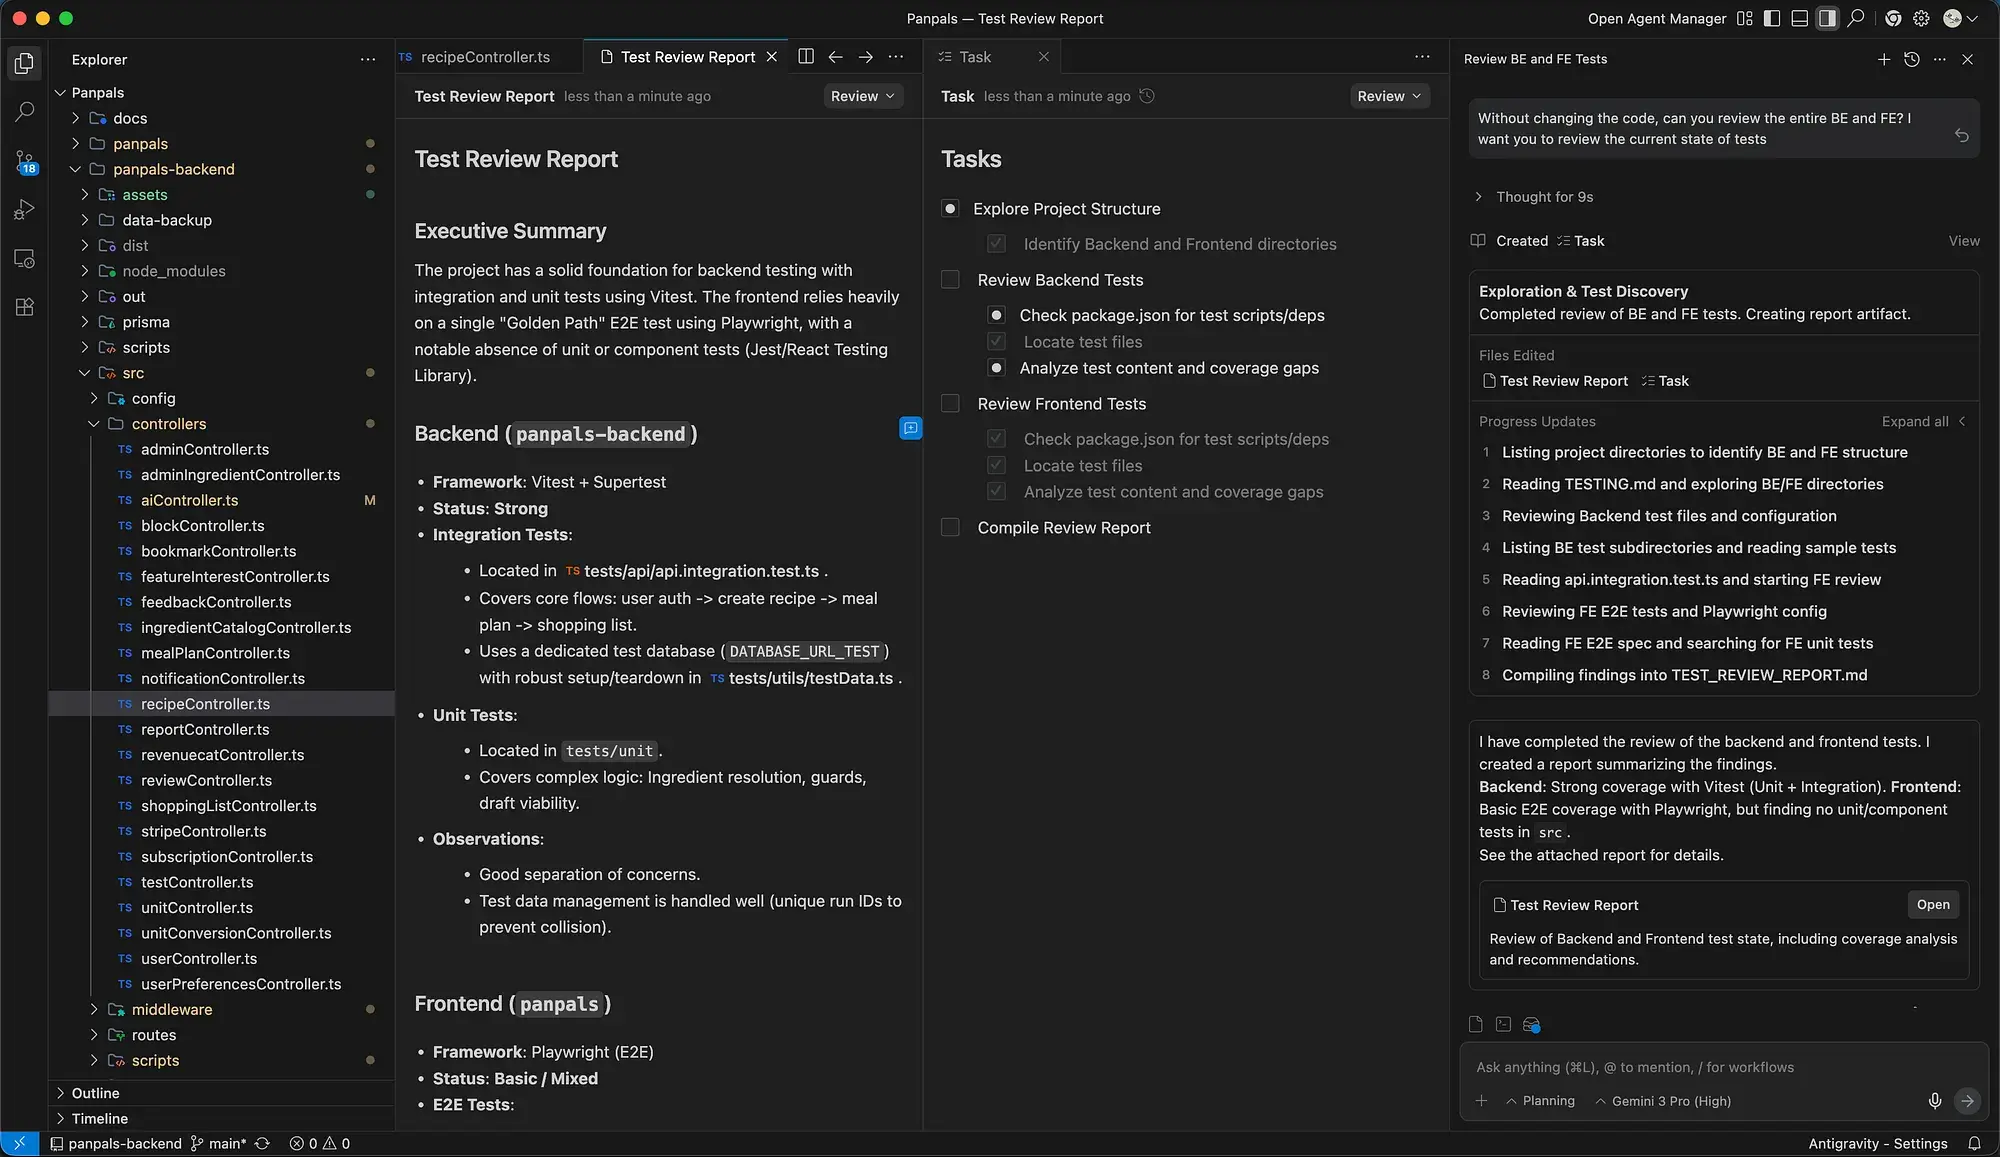Select the Task editor tab

(974, 57)
